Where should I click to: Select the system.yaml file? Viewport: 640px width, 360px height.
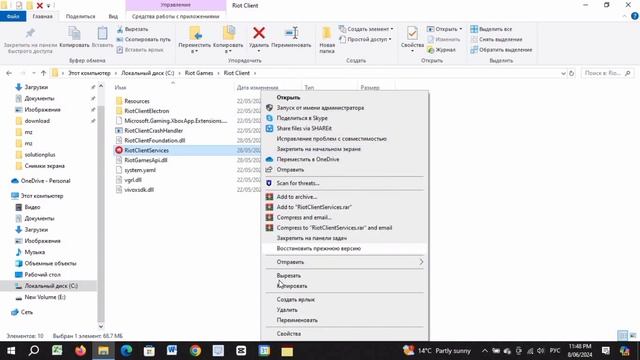point(140,170)
